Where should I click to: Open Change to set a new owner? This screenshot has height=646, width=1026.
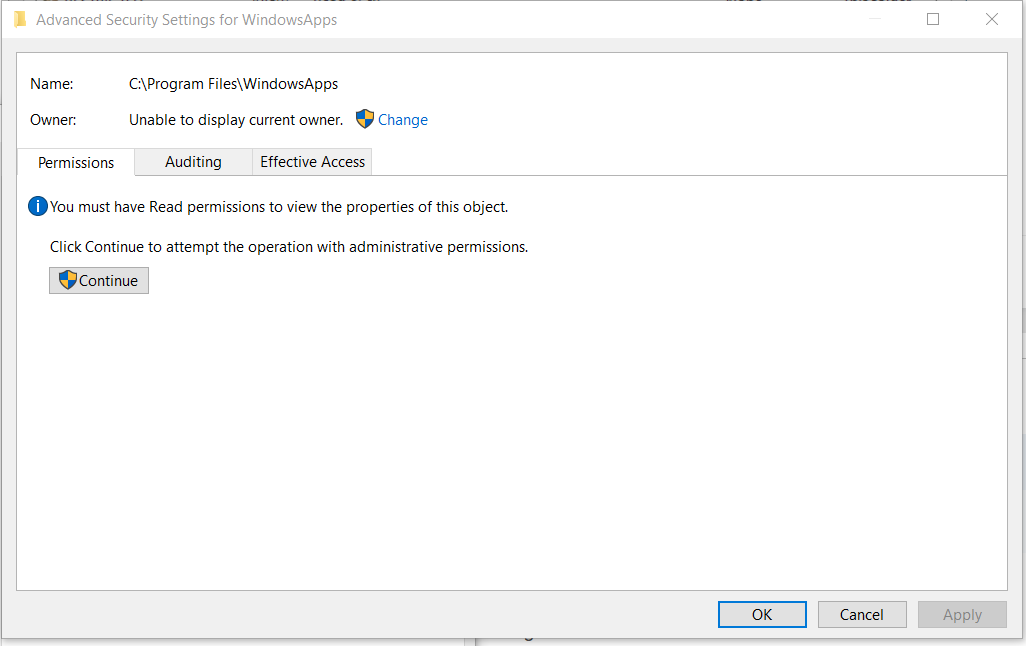(x=403, y=119)
